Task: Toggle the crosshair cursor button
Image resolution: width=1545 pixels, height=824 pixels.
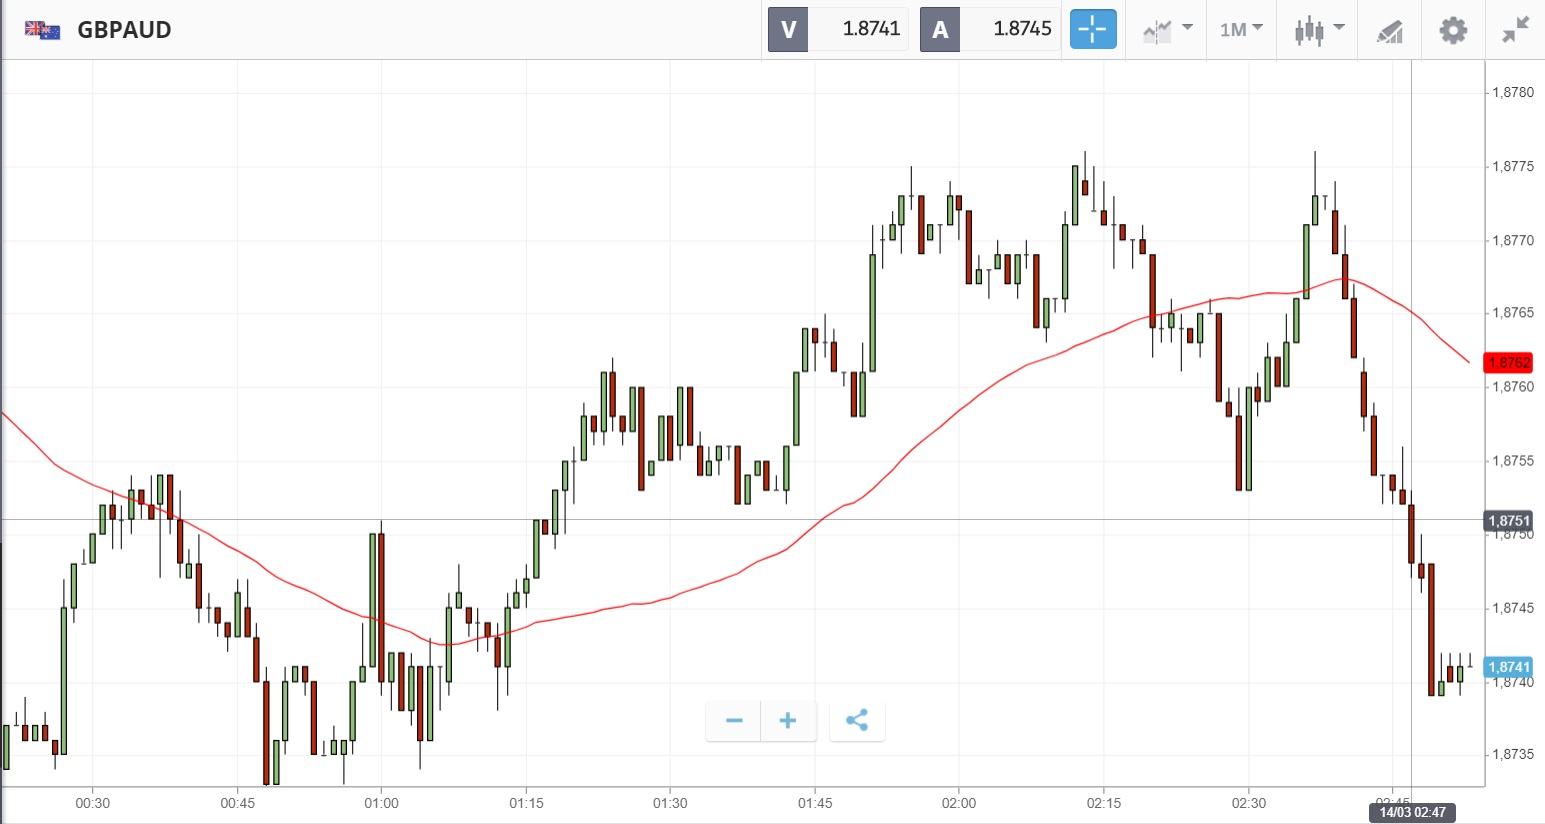Action: pyautogui.click(x=1092, y=29)
